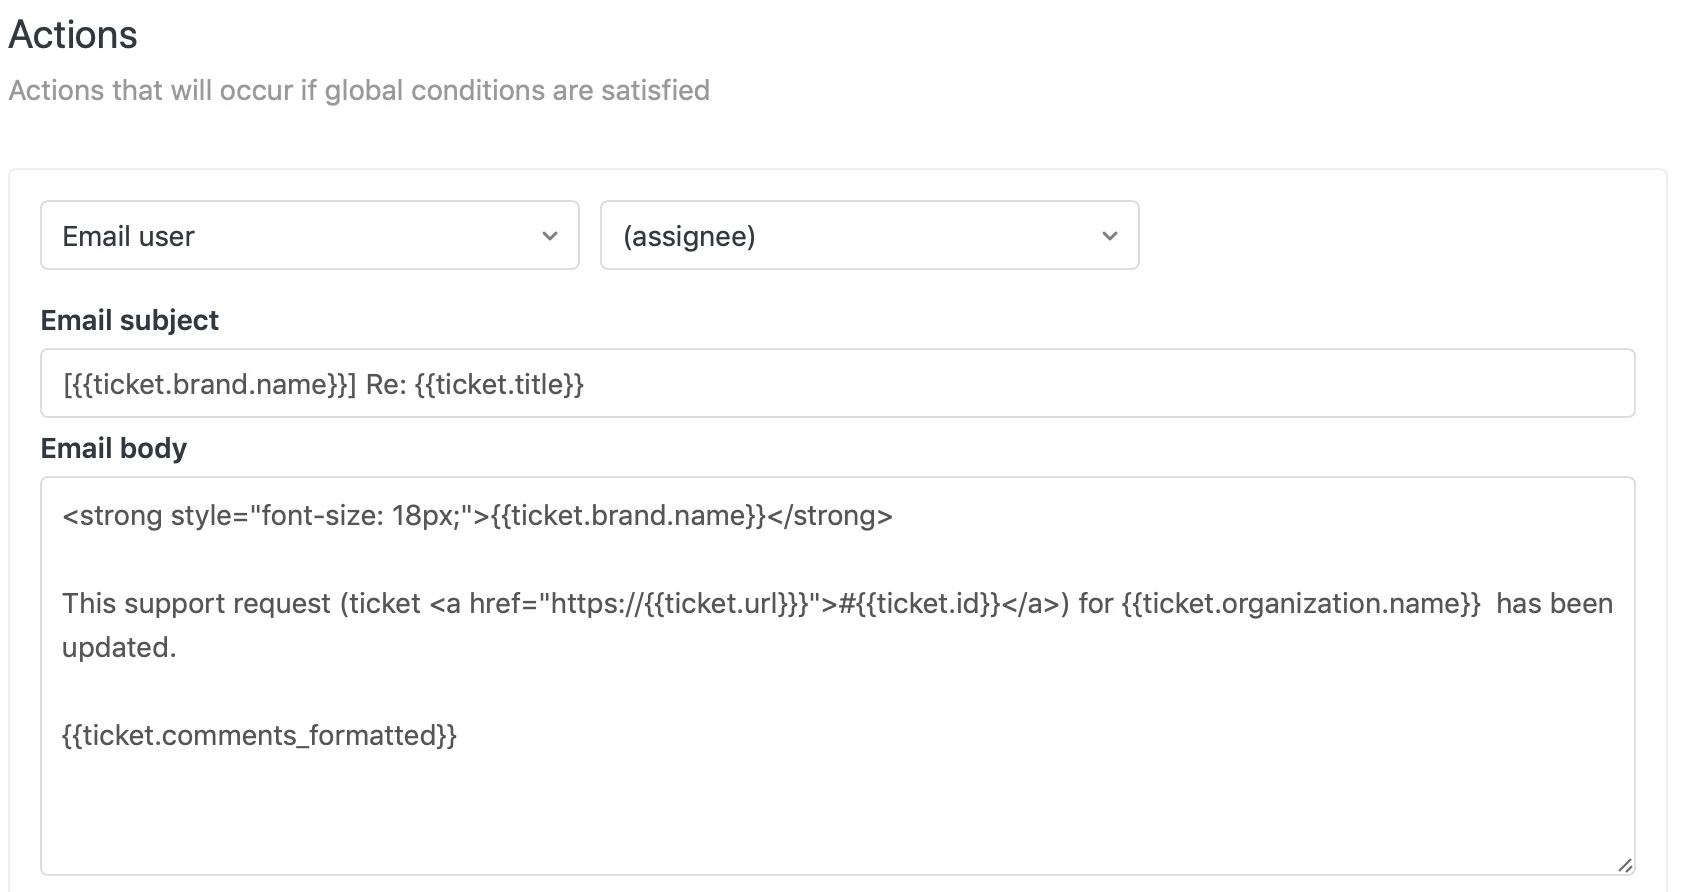Click the word "updated." in the body
The width and height of the screenshot is (1686, 892).
tap(119, 648)
